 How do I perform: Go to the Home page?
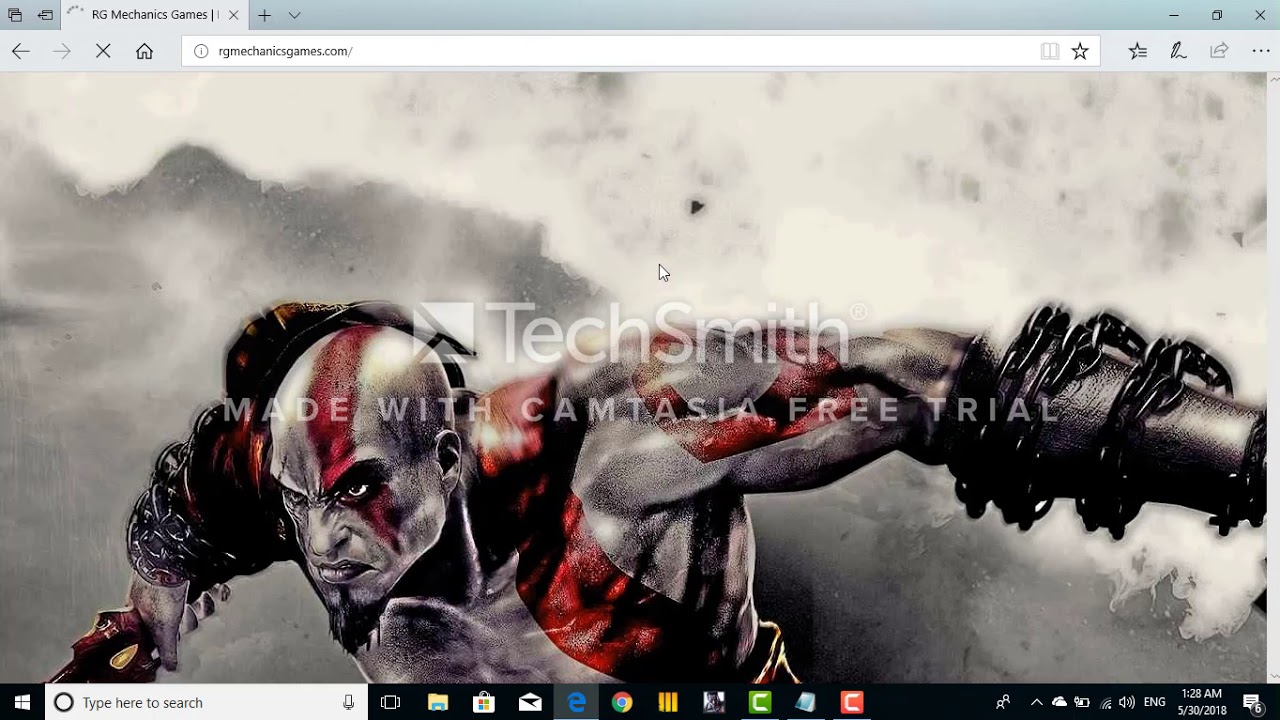(x=144, y=51)
